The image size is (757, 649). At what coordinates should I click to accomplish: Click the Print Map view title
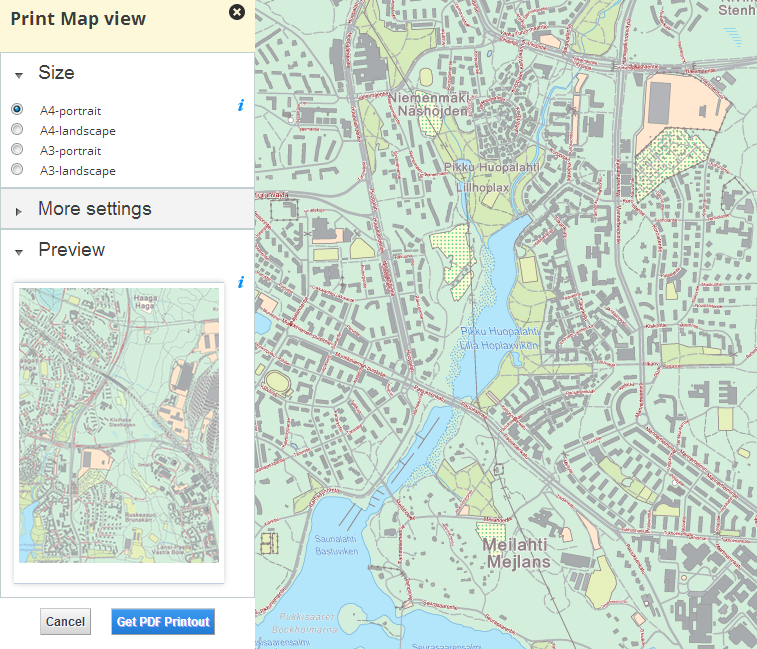click(78, 18)
